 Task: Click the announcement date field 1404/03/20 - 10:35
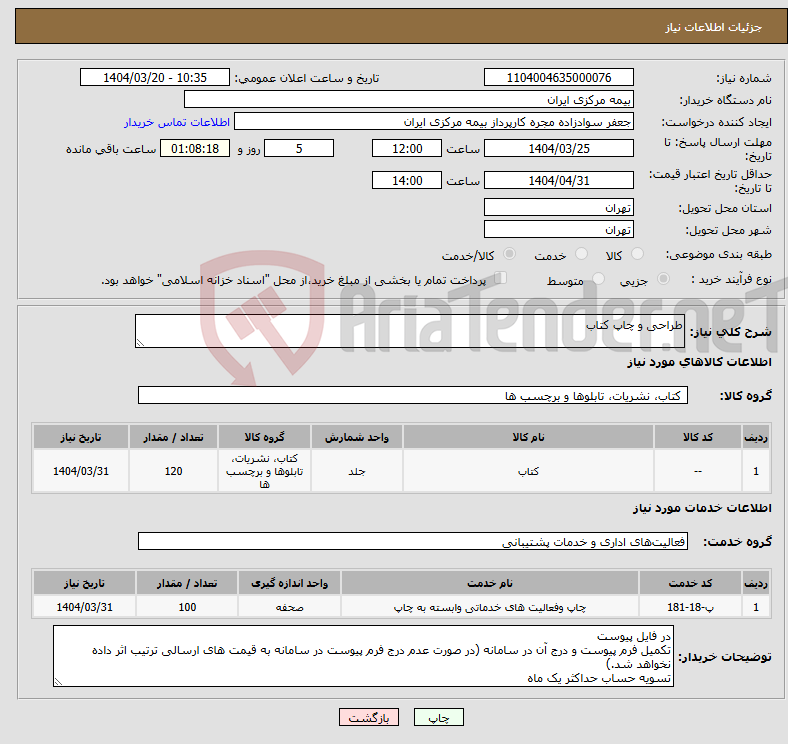click(x=155, y=77)
